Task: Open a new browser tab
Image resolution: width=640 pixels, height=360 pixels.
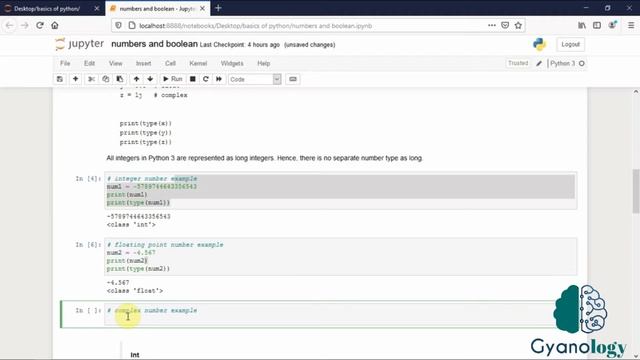Action: (x=218, y=8)
